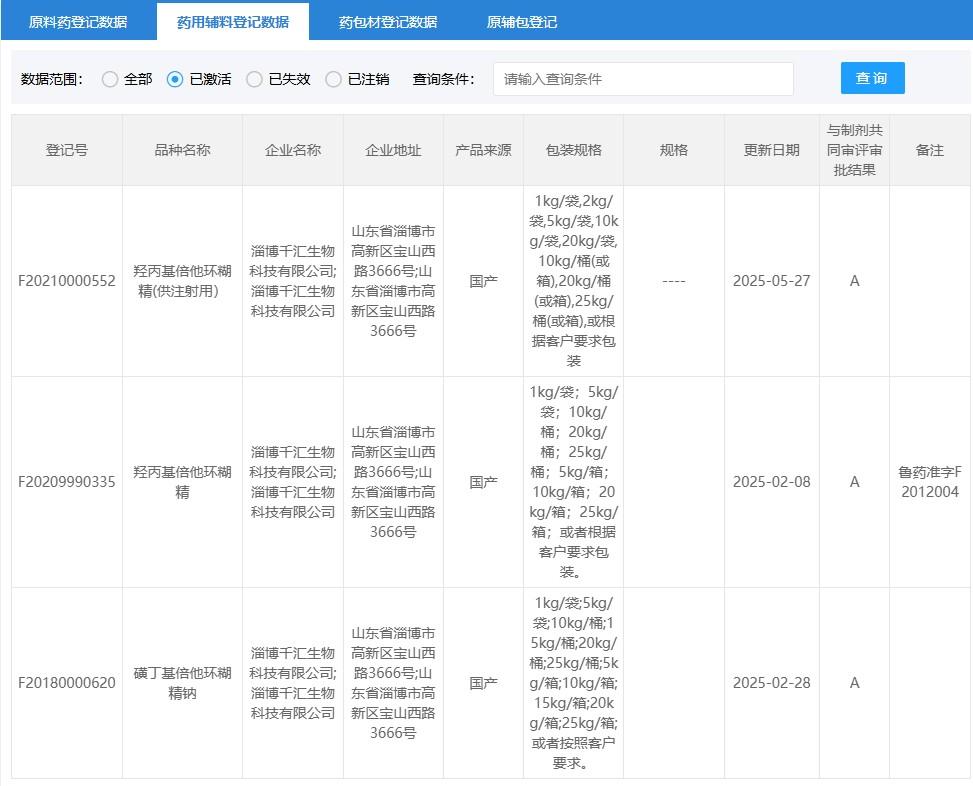The image size is (973, 786).
Task: Click the 数据范围 label
Action: (52, 79)
